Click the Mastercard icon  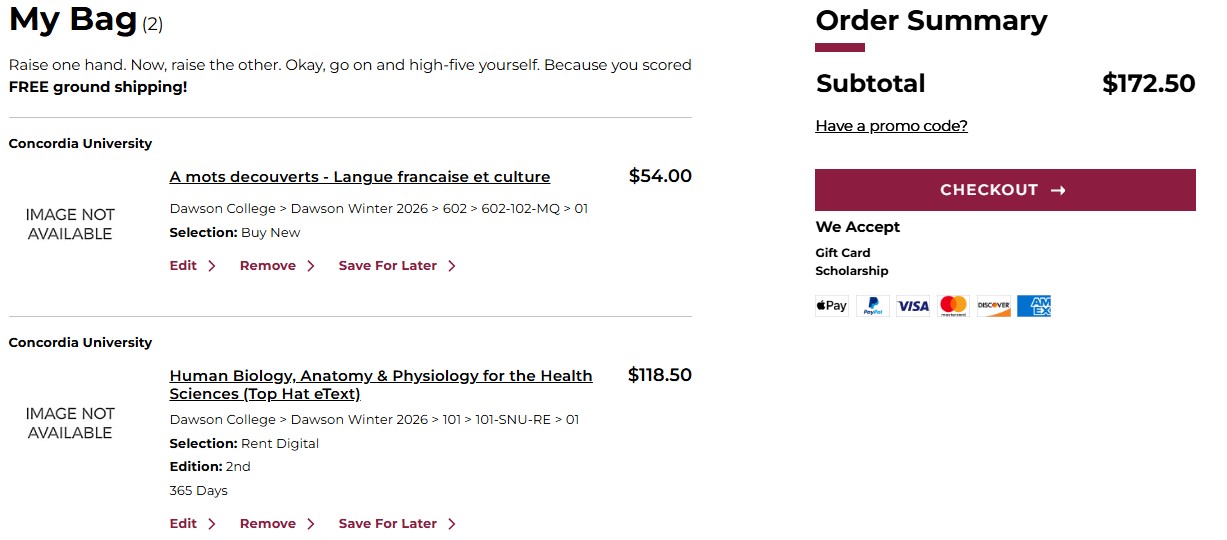point(954,306)
